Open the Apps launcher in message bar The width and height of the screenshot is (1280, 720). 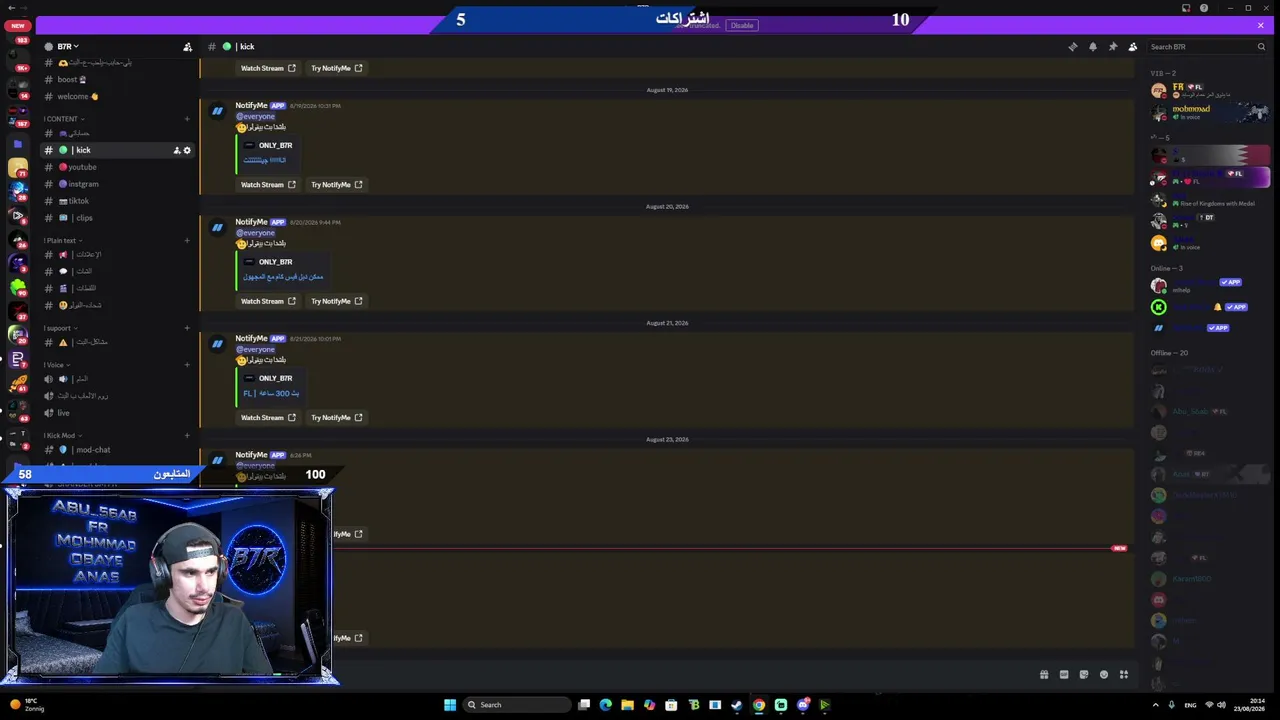point(1124,675)
